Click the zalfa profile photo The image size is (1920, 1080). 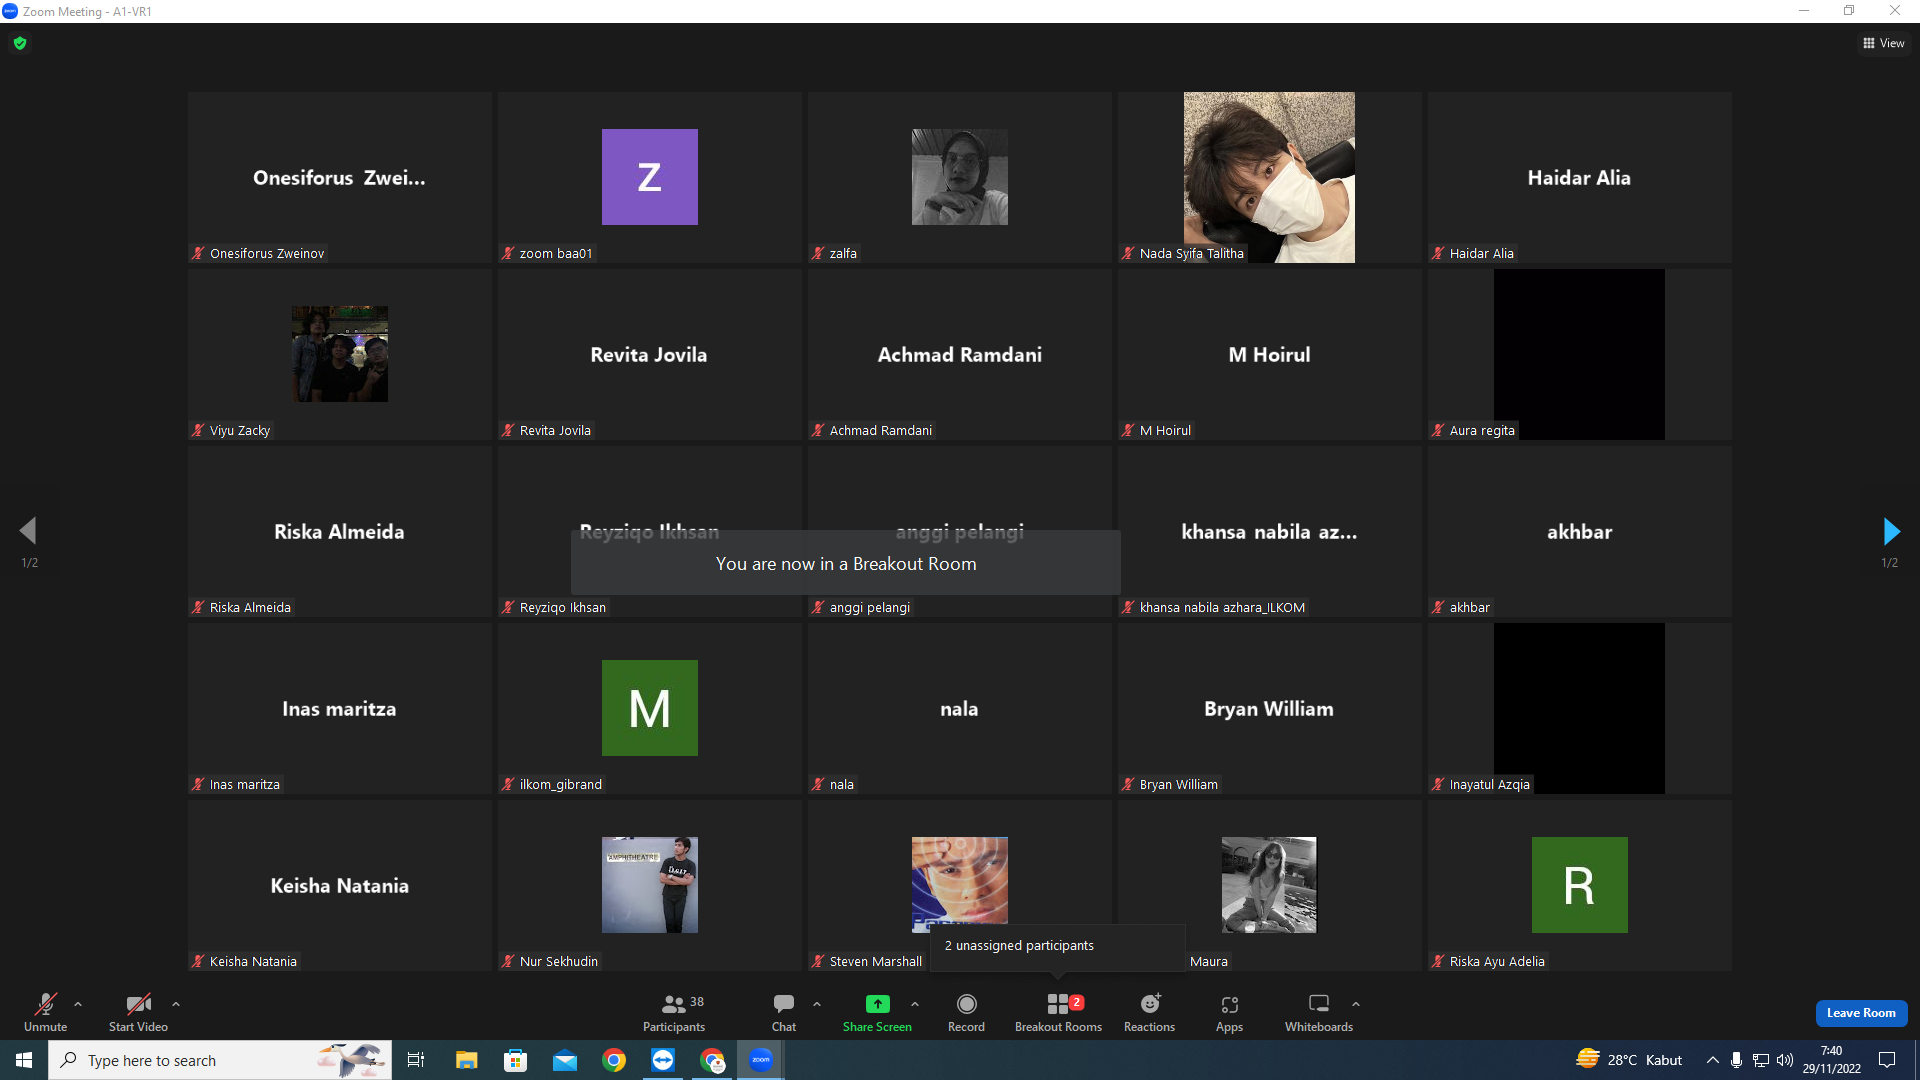pyautogui.click(x=960, y=177)
